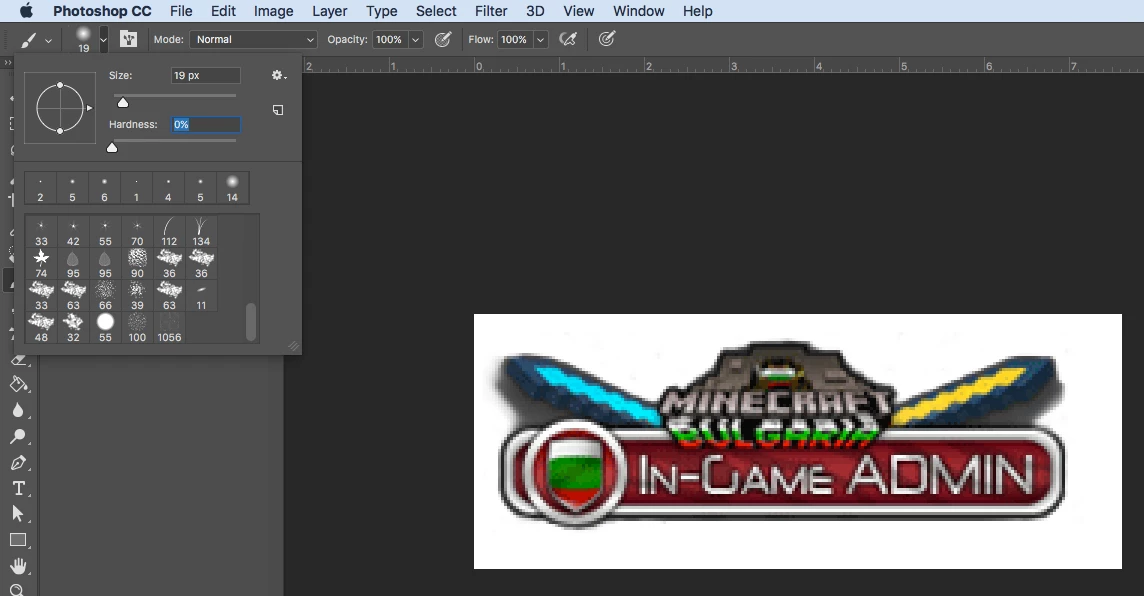The width and height of the screenshot is (1144, 596).
Task: Pick the small stroke brush labeled 11
Action: click(201, 295)
